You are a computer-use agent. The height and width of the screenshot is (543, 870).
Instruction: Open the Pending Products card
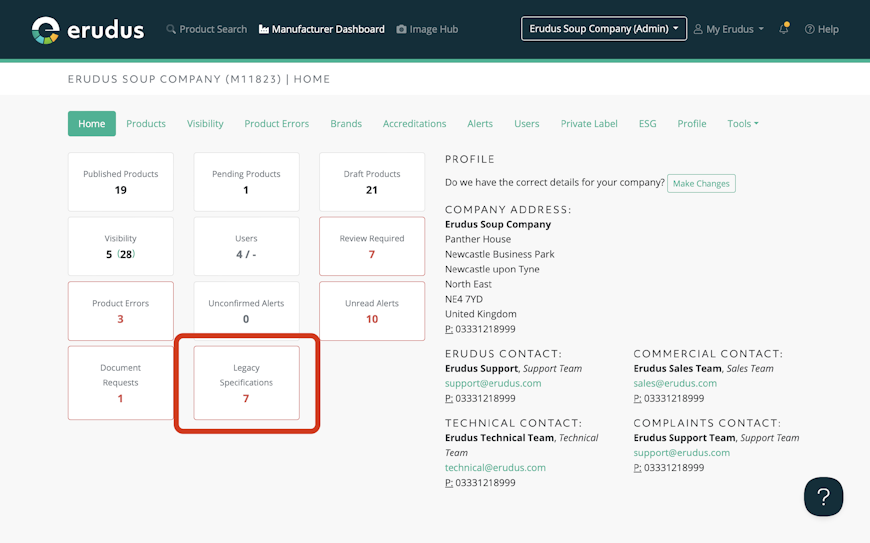(x=246, y=182)
